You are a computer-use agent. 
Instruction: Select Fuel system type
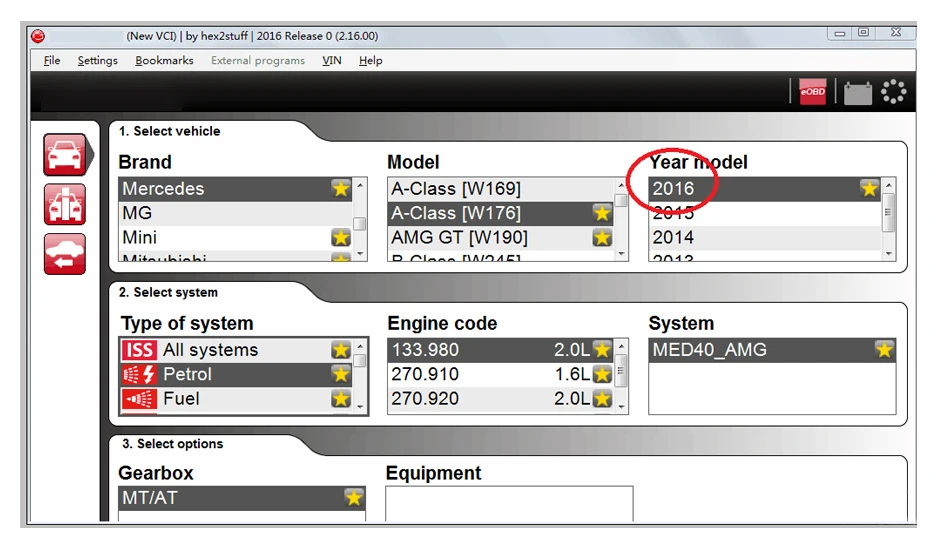pos(236,399)
